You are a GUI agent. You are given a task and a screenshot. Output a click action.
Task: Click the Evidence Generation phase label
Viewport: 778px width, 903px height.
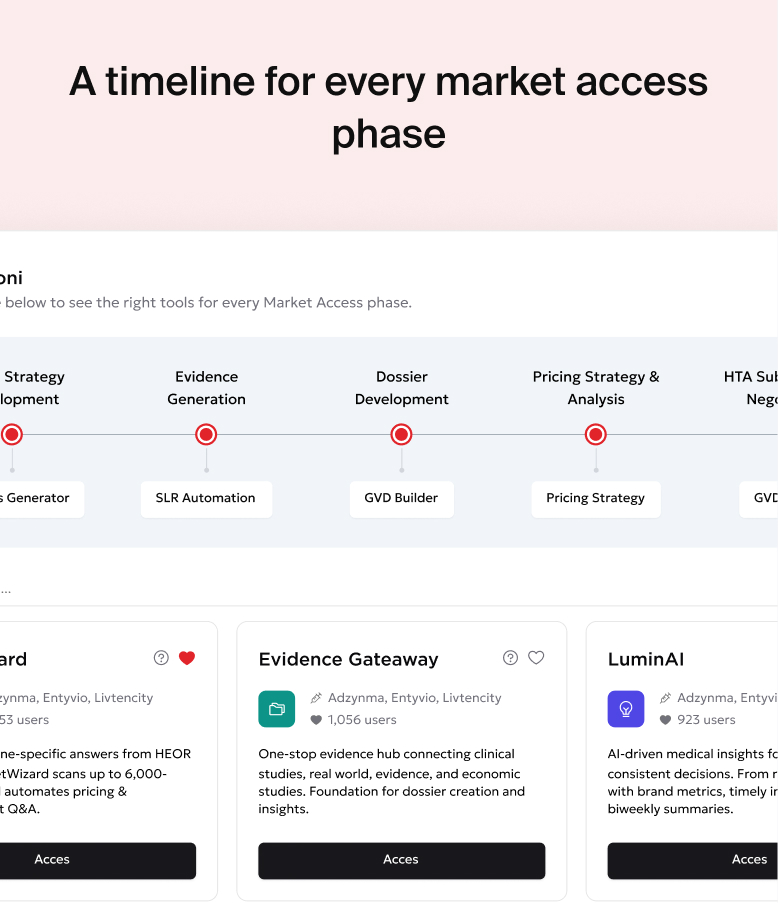pos(206,388)
